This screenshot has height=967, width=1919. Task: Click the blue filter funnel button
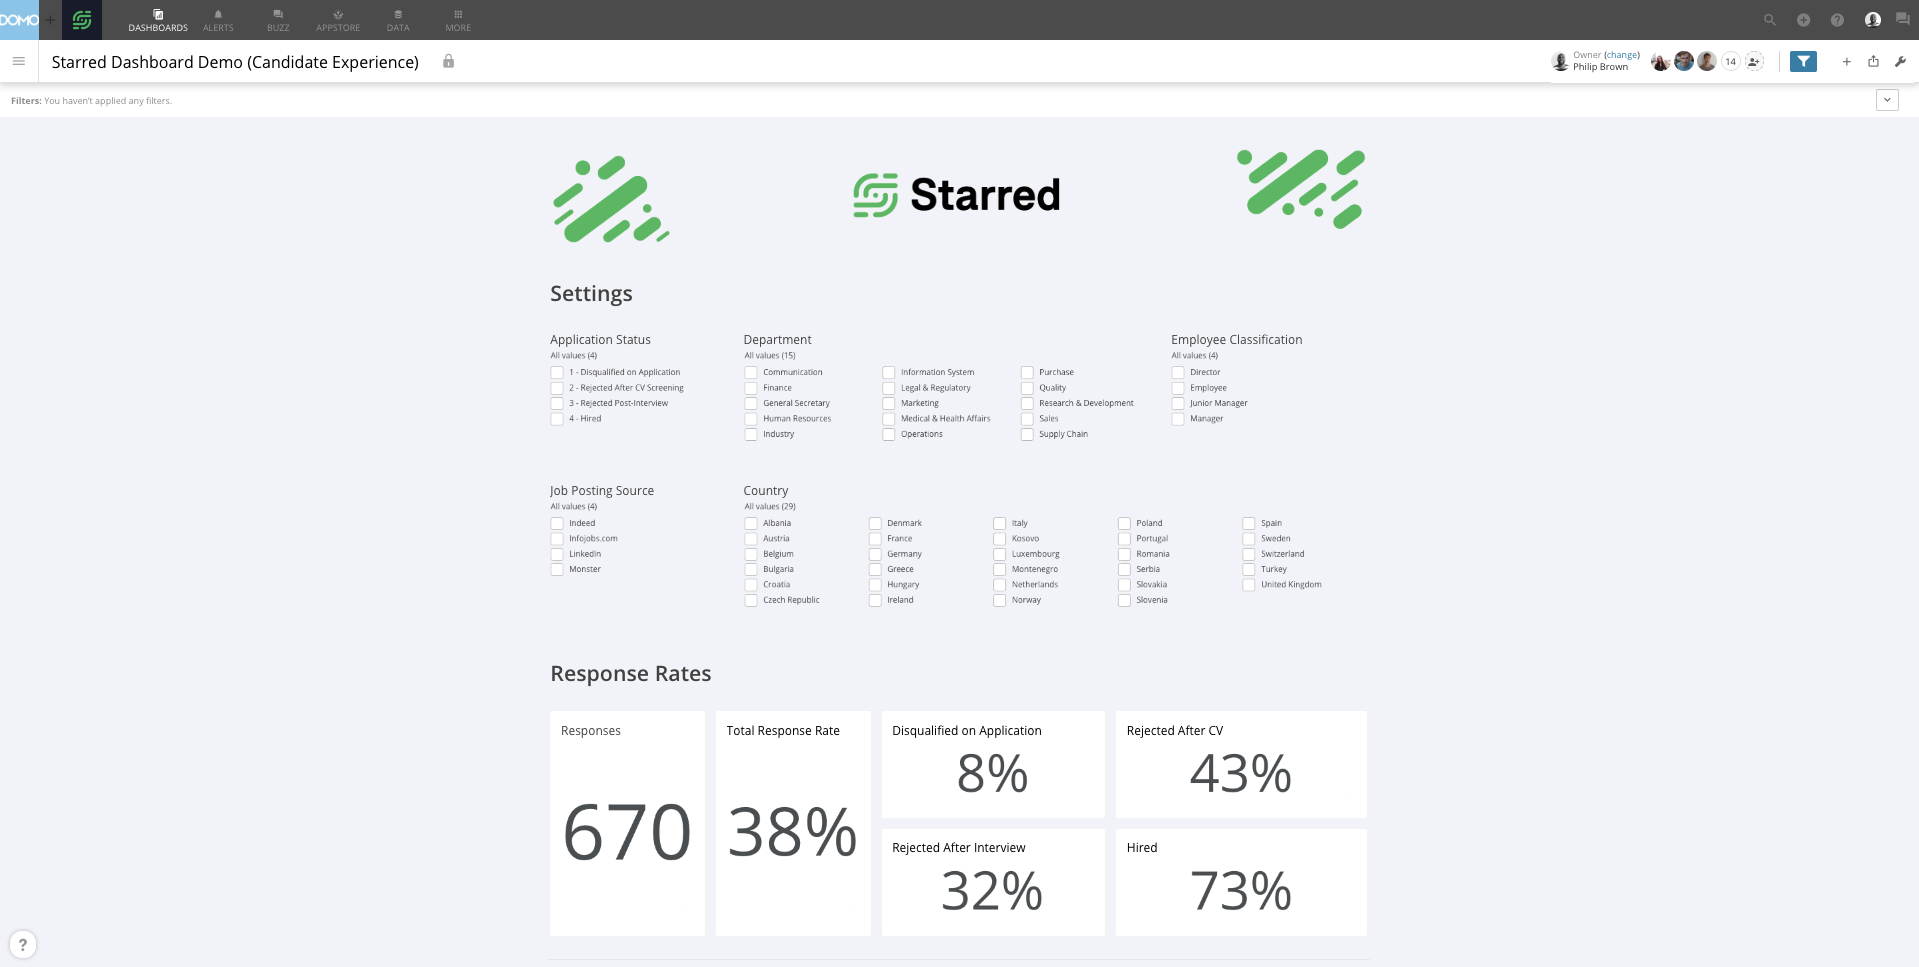click(1803, 61)
